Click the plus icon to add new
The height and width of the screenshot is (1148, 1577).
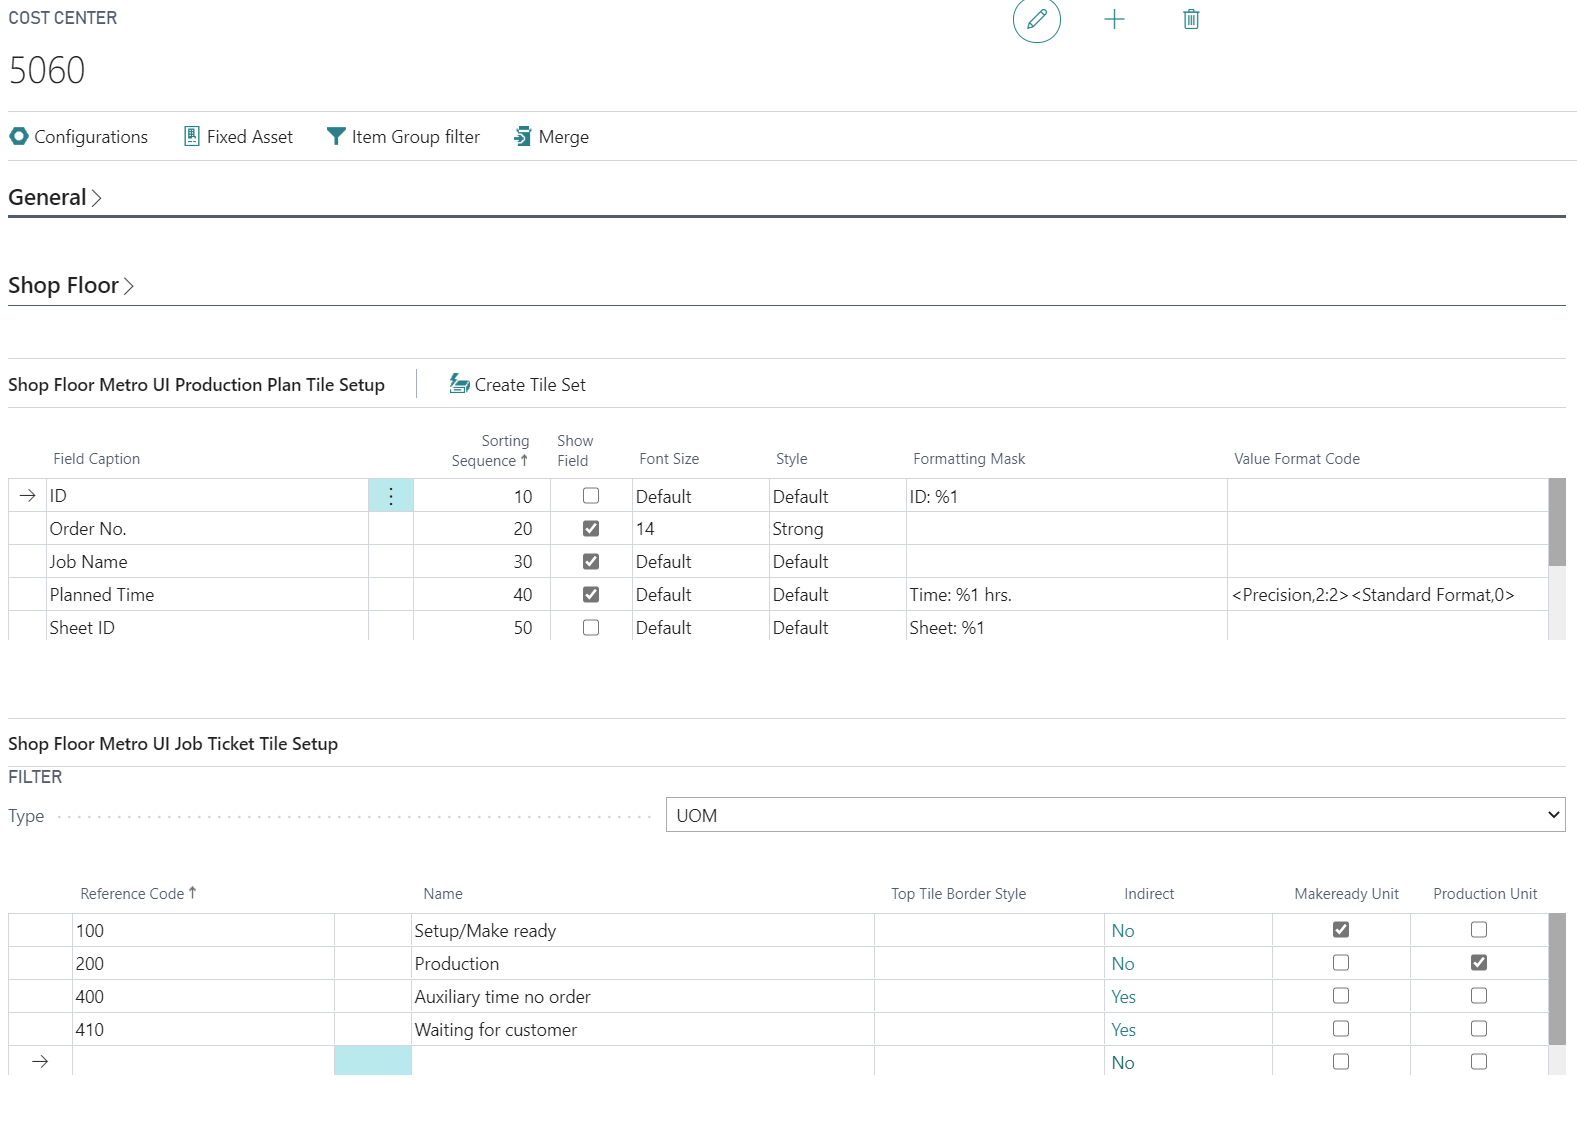coord(1114,19)
